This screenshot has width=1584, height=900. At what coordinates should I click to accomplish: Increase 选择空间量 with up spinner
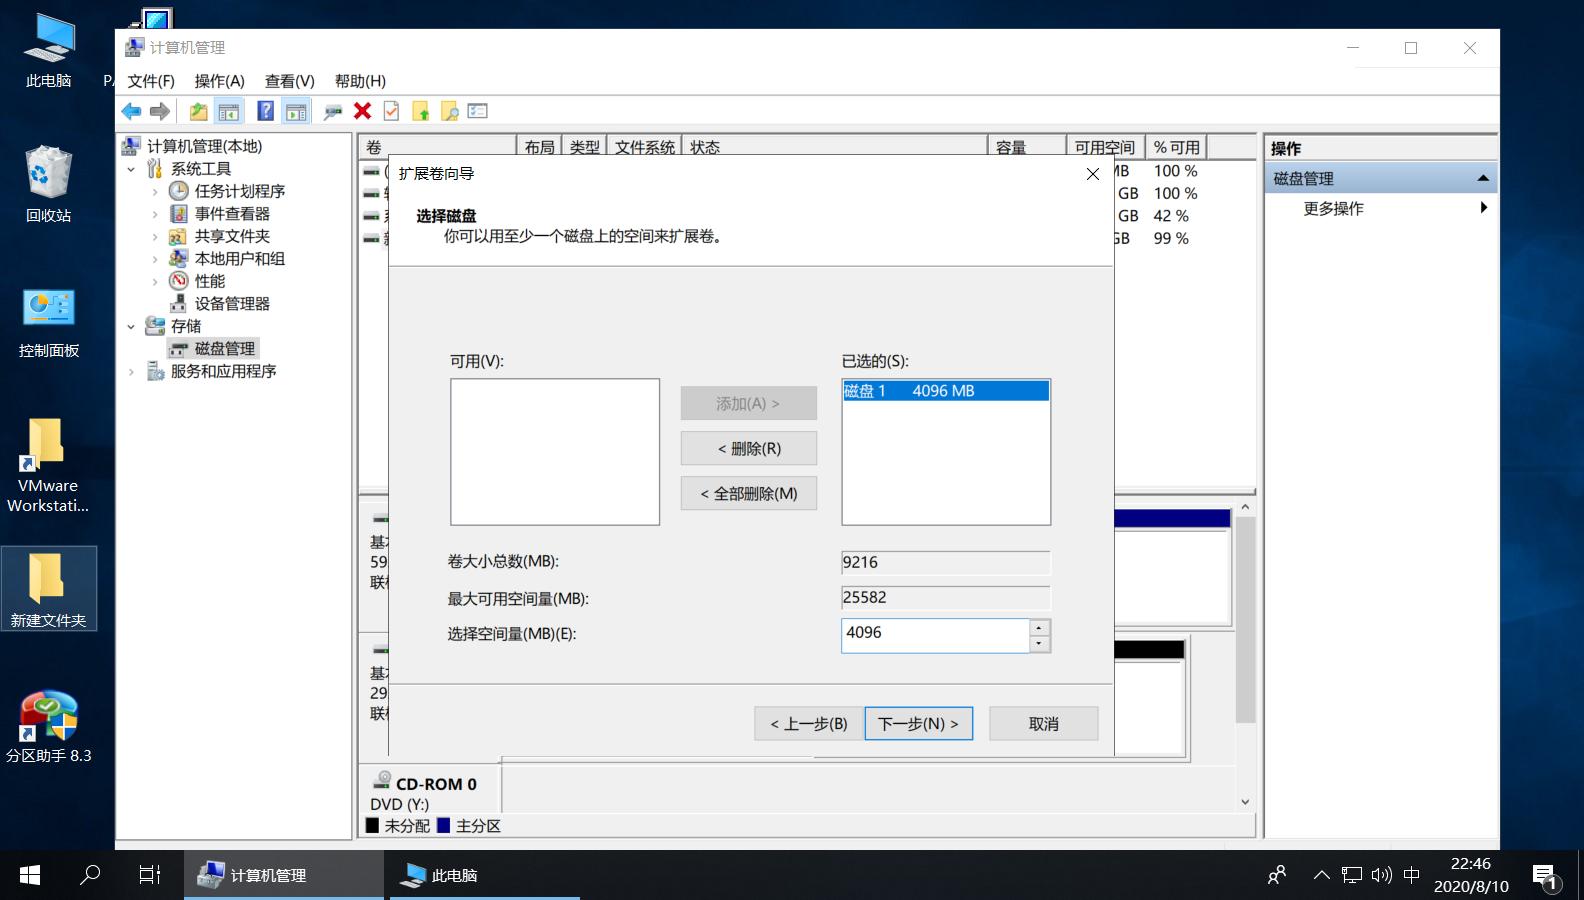pos(1040,627)
